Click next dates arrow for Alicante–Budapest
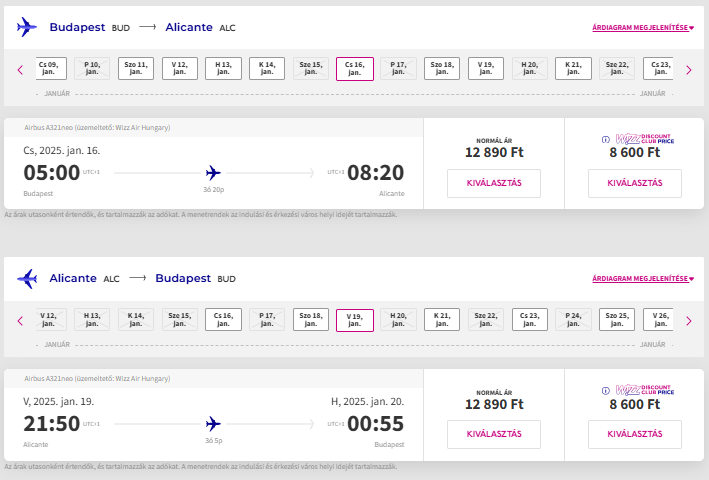Screen dimensions: 709x480 coord(688,321)
